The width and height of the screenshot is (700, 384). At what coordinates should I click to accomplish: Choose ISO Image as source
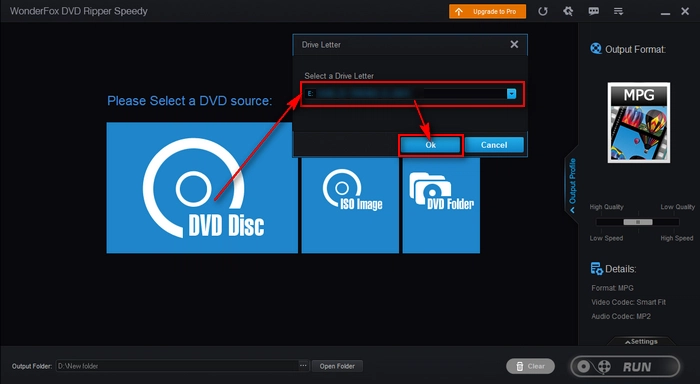[x=350, y=205]
